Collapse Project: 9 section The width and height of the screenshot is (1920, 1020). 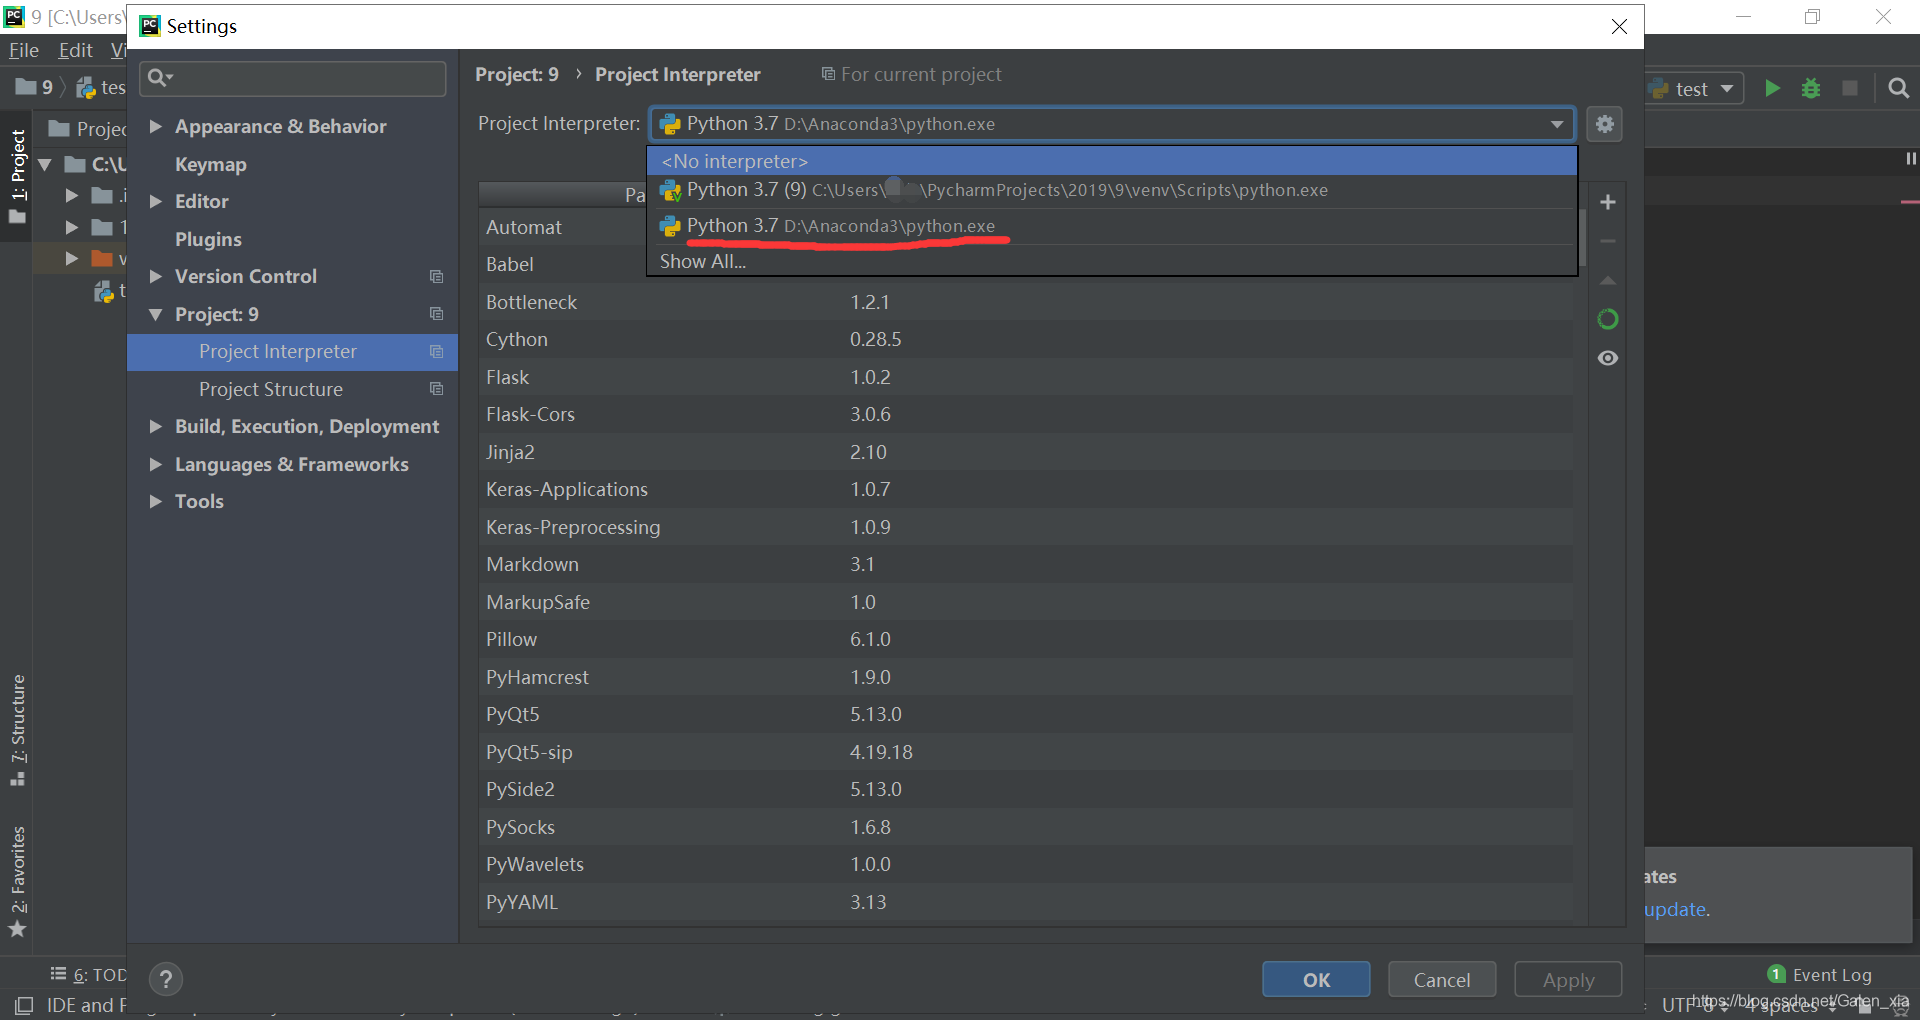click(155, 314)
